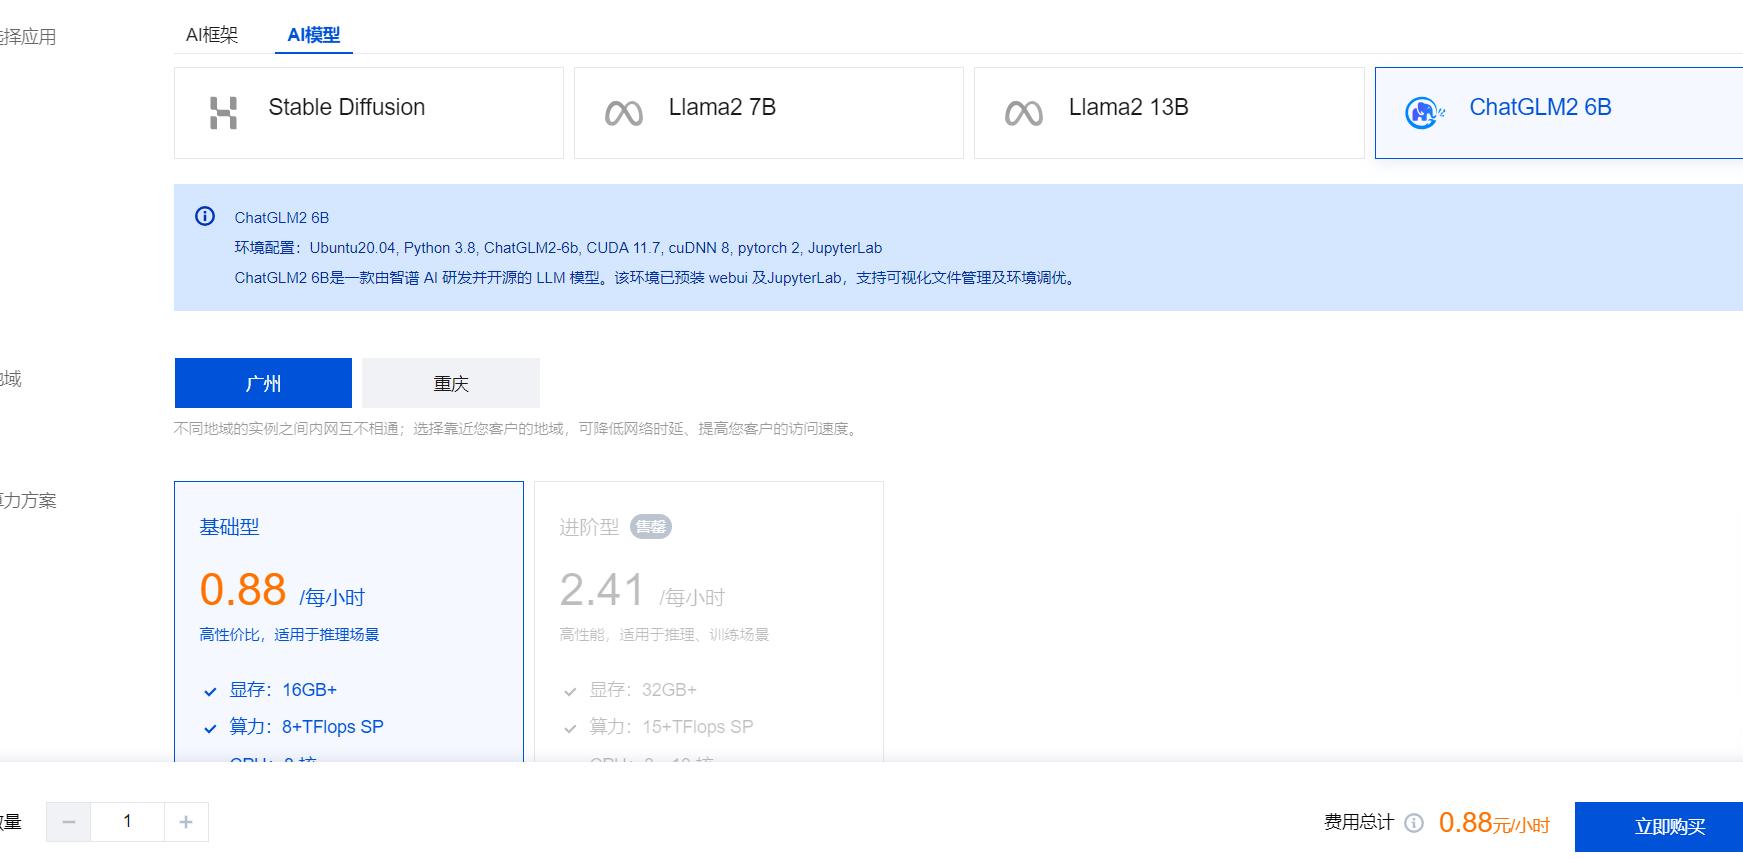Switch to the AI框架 tab
Image resolution: width=1743 pixels, height=859 pixels.
[x=212, y=35]
